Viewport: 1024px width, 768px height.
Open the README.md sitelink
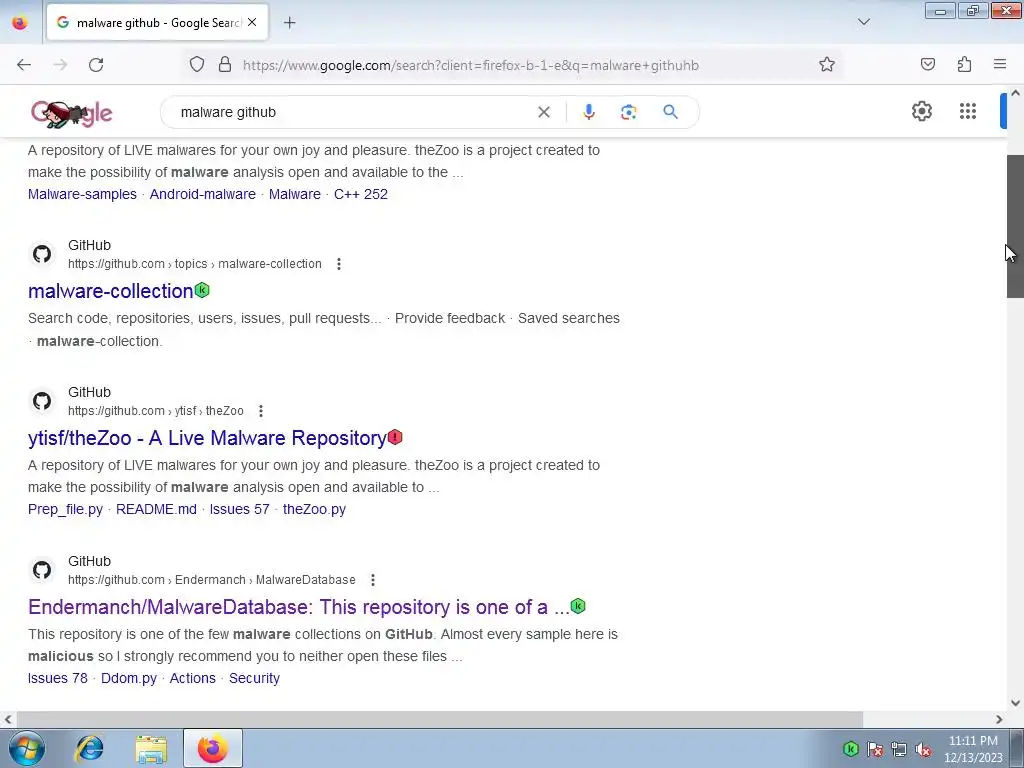pos(156,509)
